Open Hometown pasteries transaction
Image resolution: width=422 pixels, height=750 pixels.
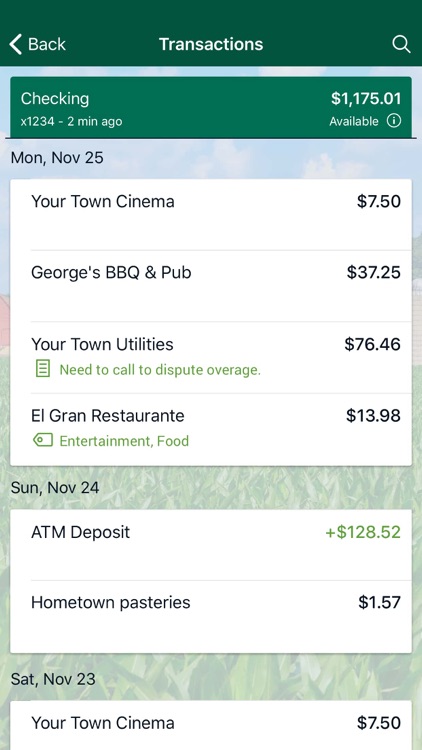[x=211, y=617]
